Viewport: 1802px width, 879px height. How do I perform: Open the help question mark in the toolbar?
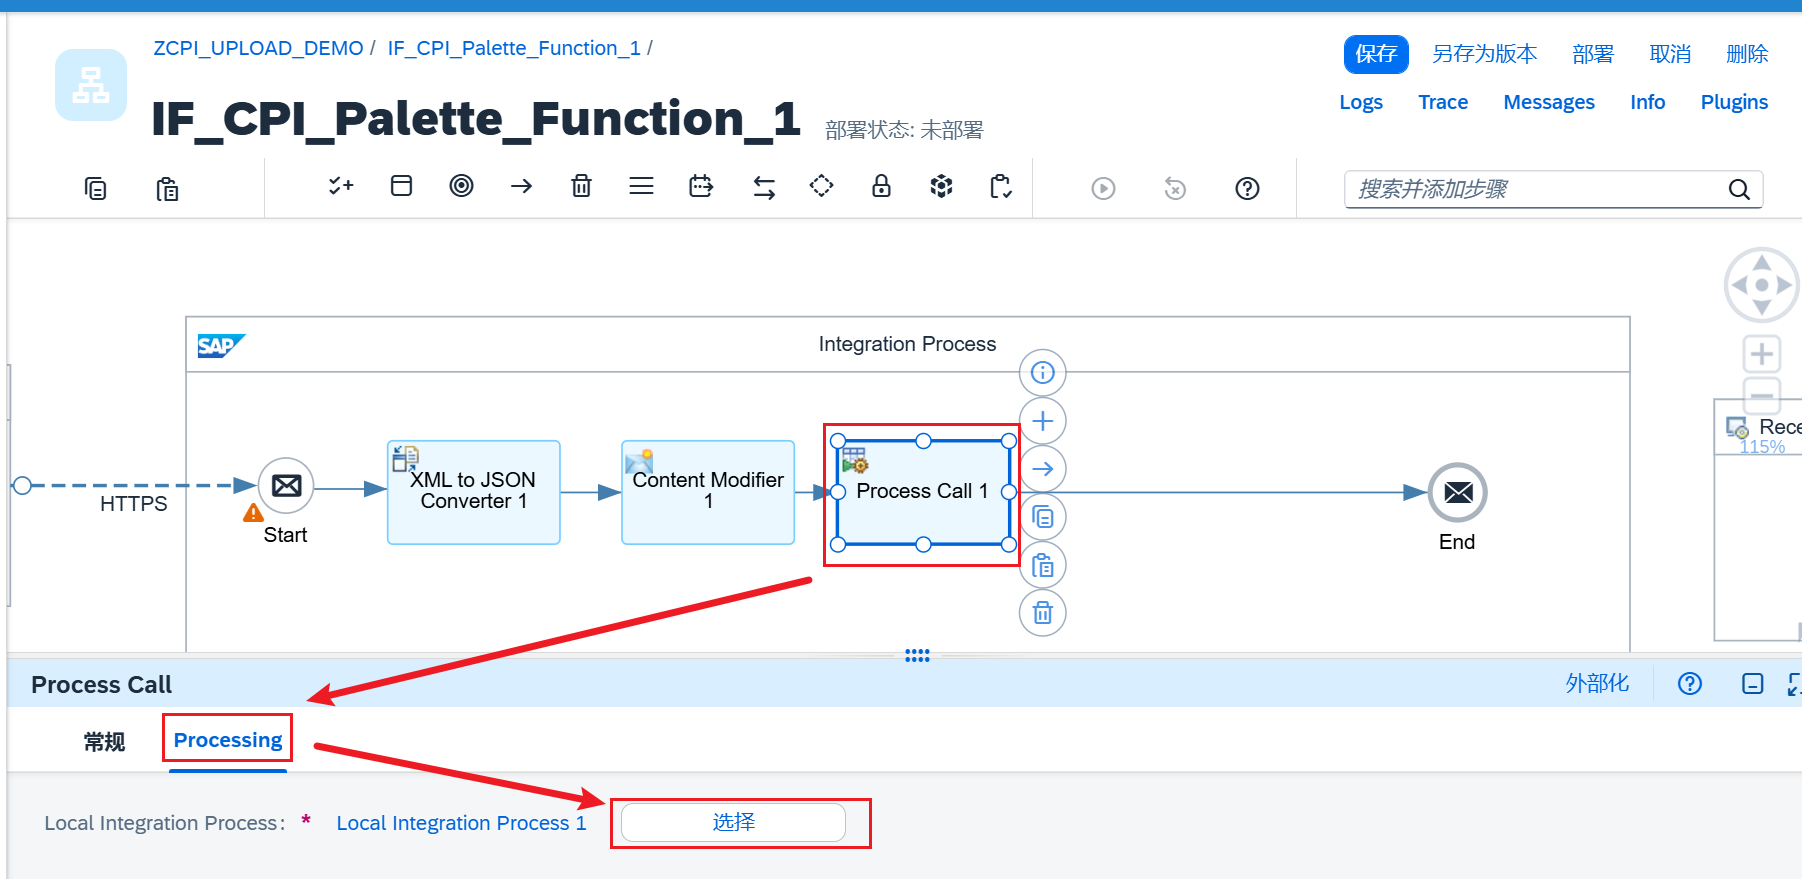[1247, 188]
